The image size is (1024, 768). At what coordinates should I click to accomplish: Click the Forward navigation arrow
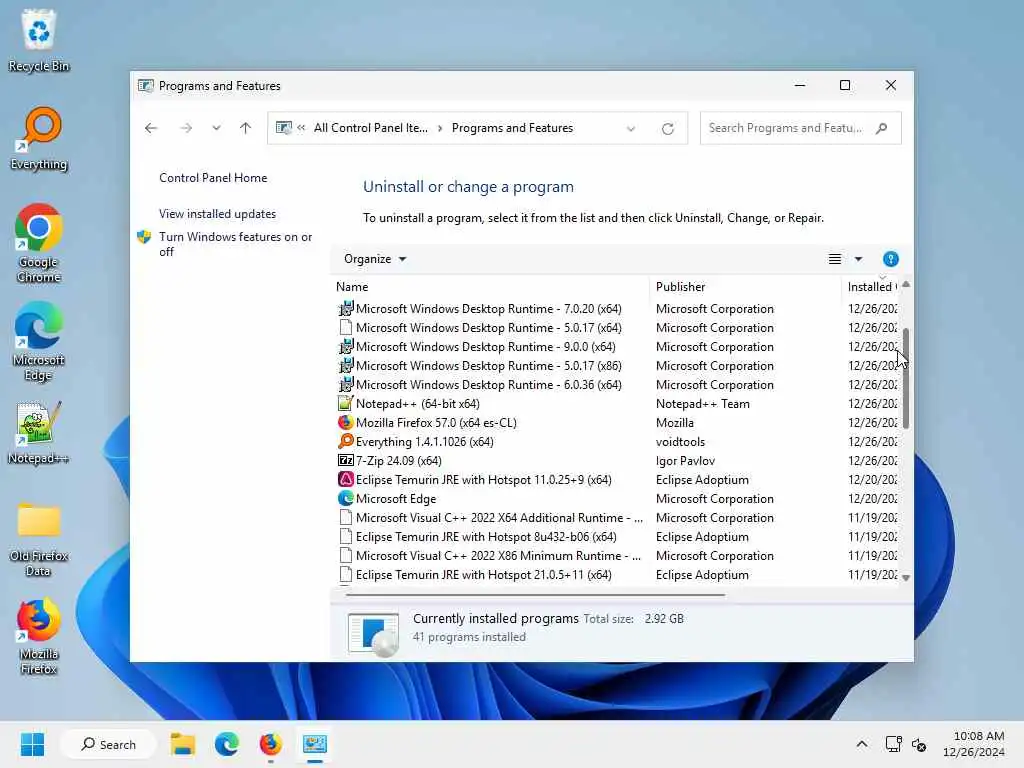tap(186, 128)
